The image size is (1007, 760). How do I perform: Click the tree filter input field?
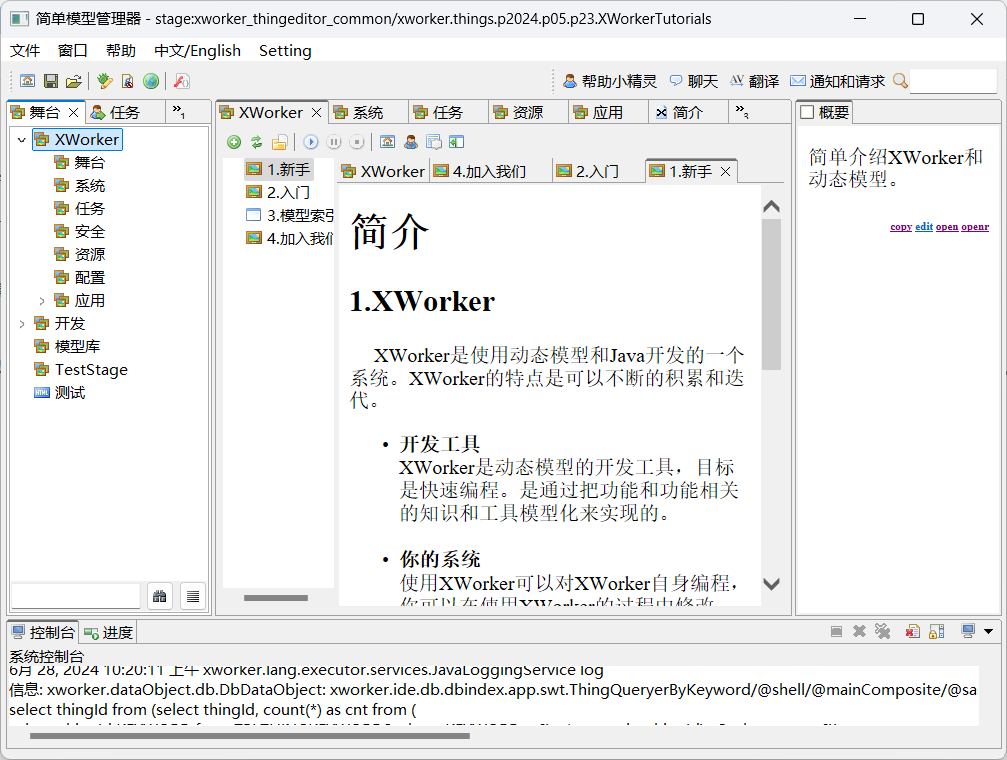pyautogui.click(x=76, y=596)
